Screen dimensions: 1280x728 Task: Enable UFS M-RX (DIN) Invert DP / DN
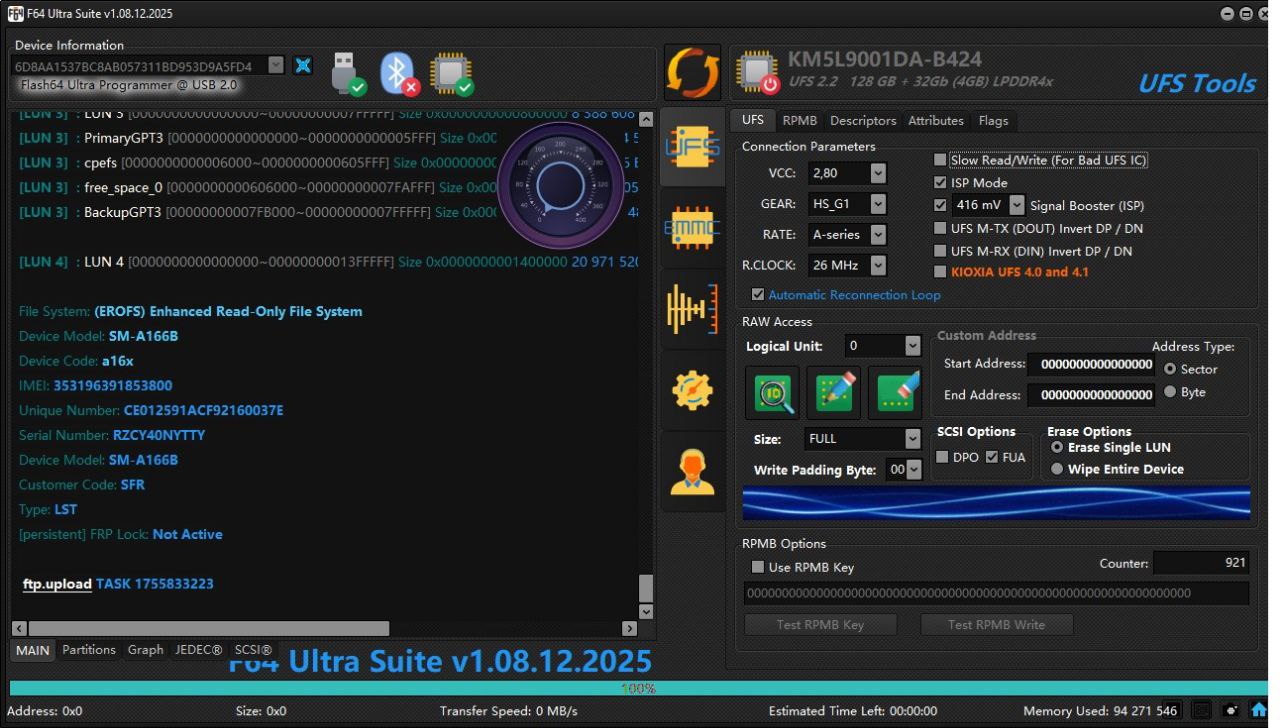tap(939, 251)
